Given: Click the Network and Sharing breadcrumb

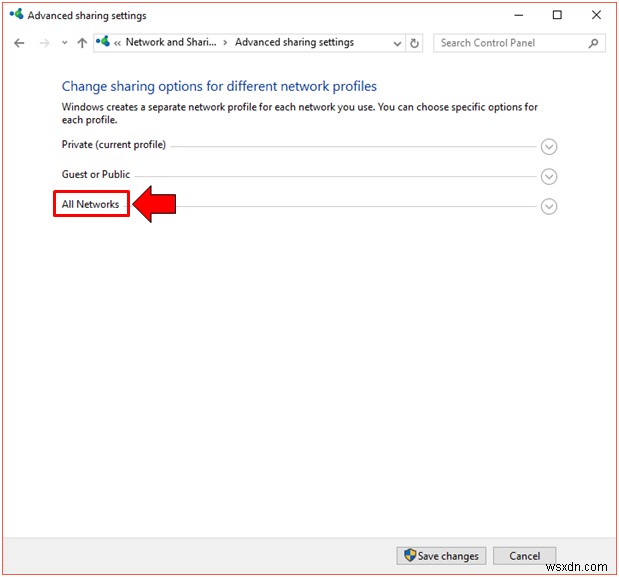Looking at the screenshot, I should click(171, 42).
